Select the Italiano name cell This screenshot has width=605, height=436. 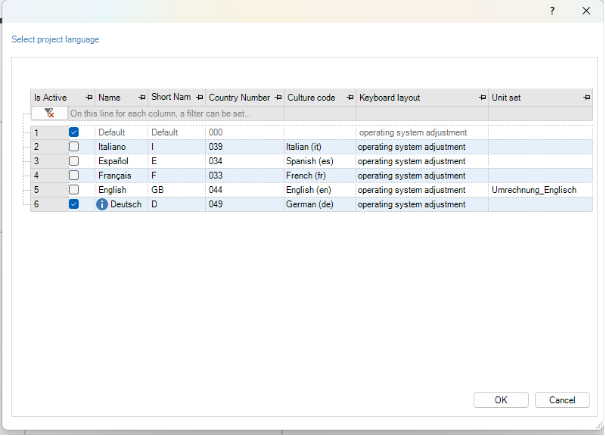[x=121, y=147]
